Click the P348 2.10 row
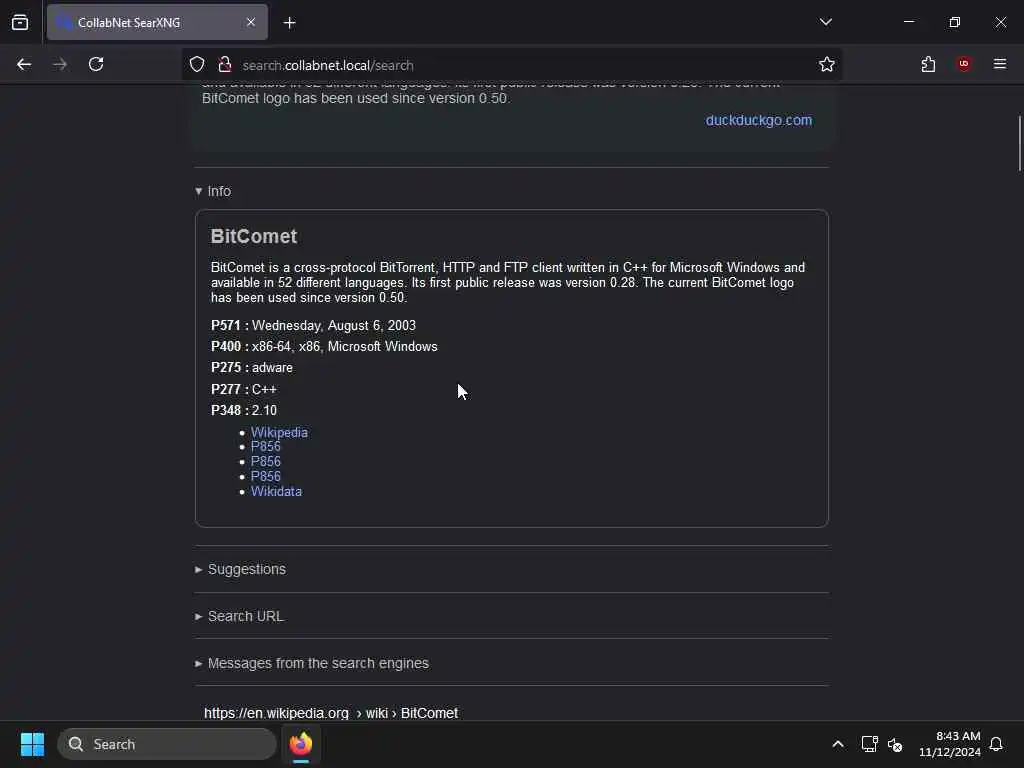The height and width of the screenshot is (768, 1024). (244, 410)
